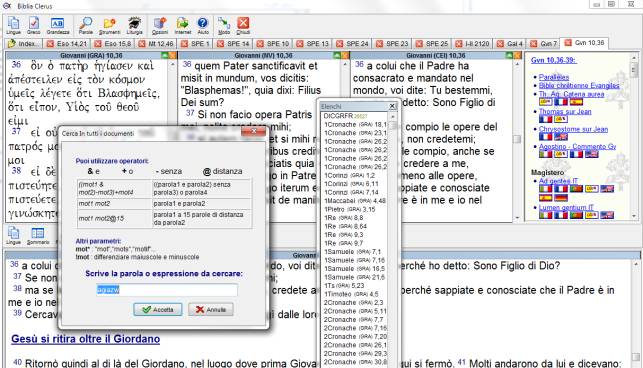
Task: Open the Bible chrétienne Evangiles link
Action: coord(579,85)
